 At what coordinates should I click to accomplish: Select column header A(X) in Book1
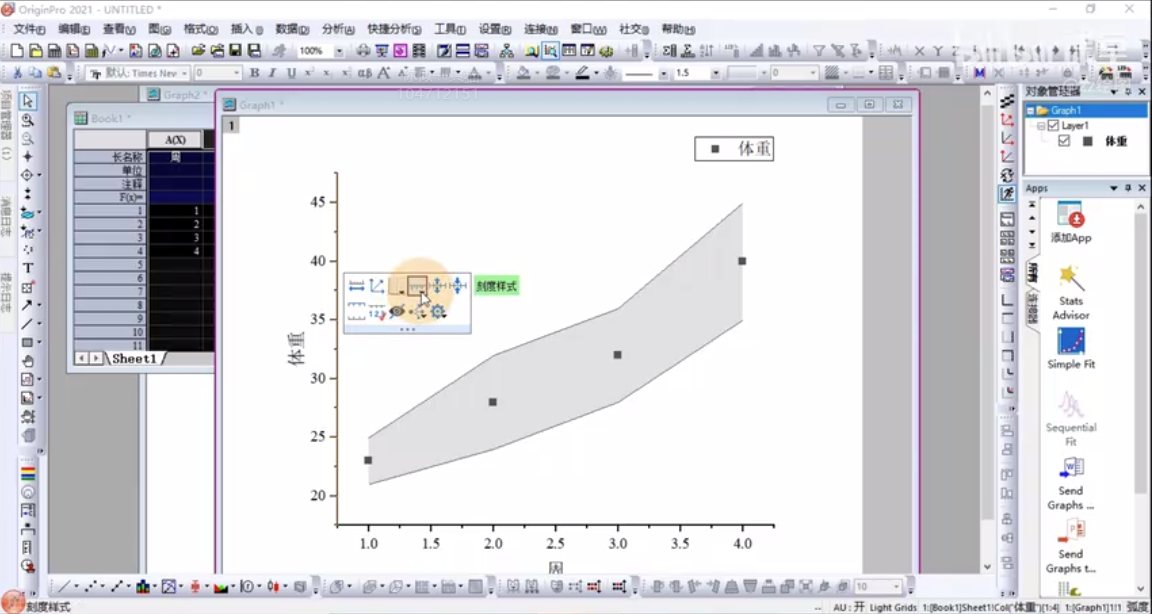[x=175, y=140]
